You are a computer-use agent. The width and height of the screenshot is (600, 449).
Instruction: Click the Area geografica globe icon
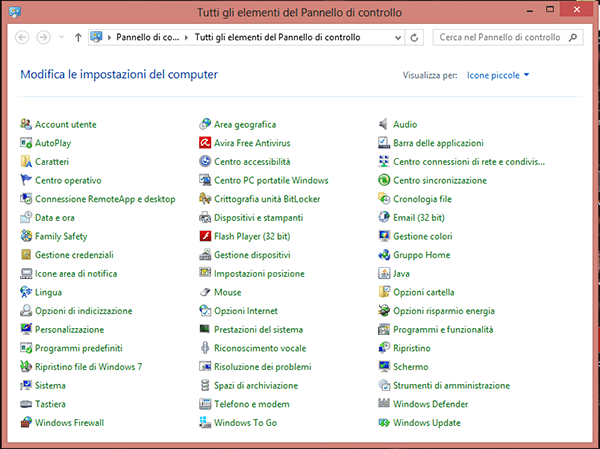tap(205, 124)
